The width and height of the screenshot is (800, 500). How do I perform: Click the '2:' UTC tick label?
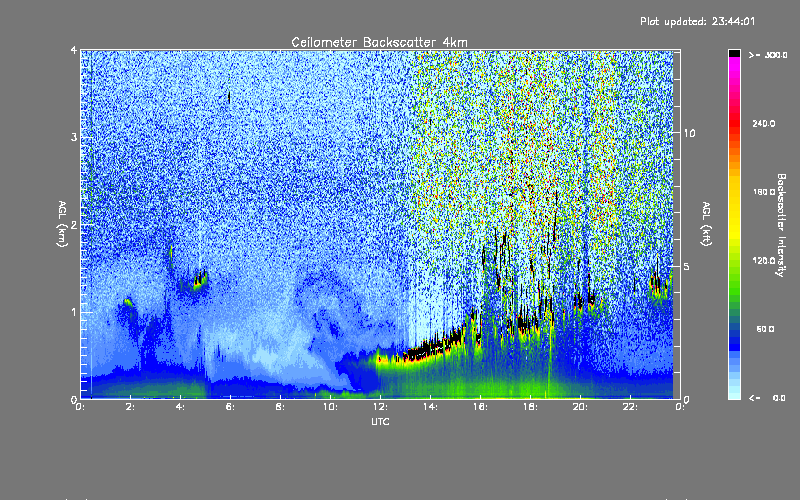pos(130,407)
